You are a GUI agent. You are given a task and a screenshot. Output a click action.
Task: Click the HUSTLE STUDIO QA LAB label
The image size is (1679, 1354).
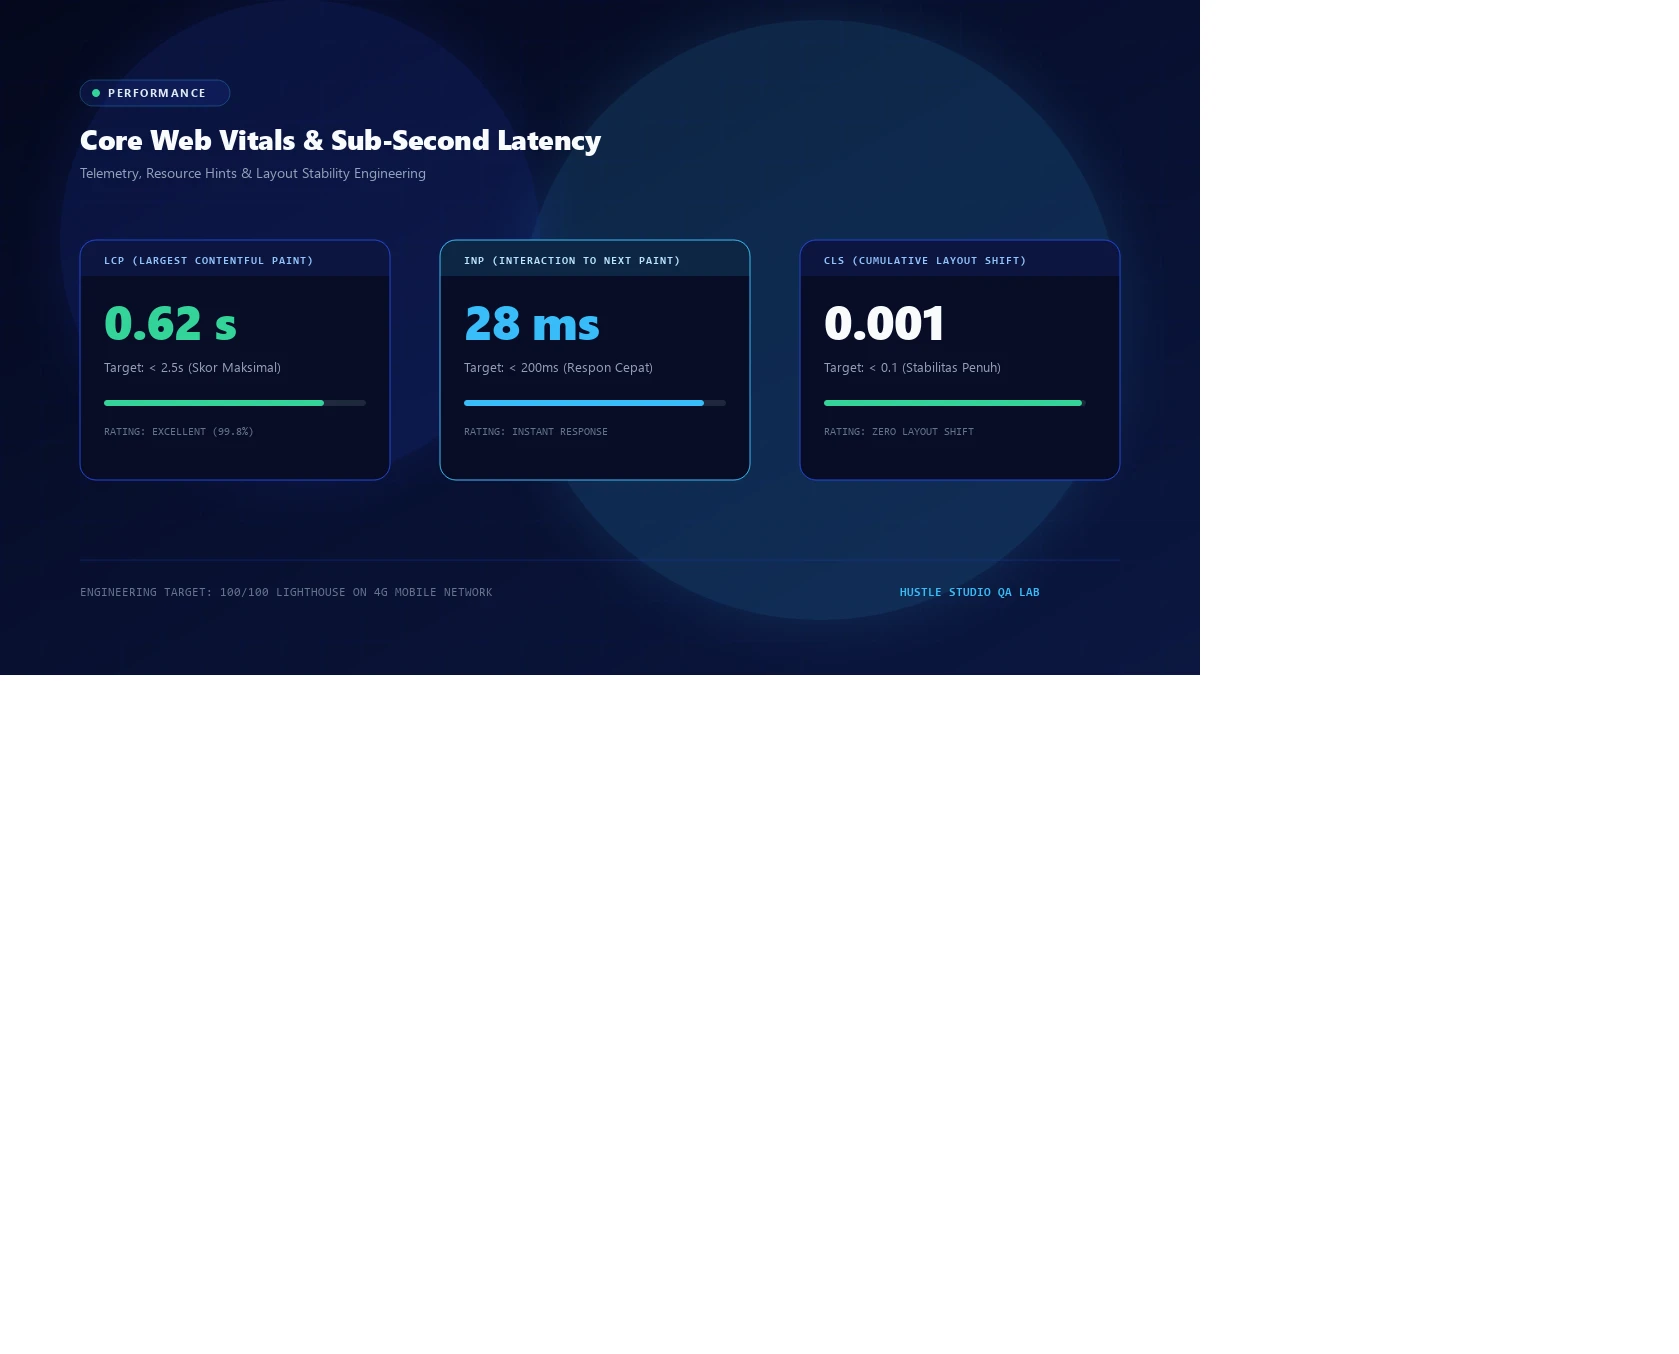969,592
